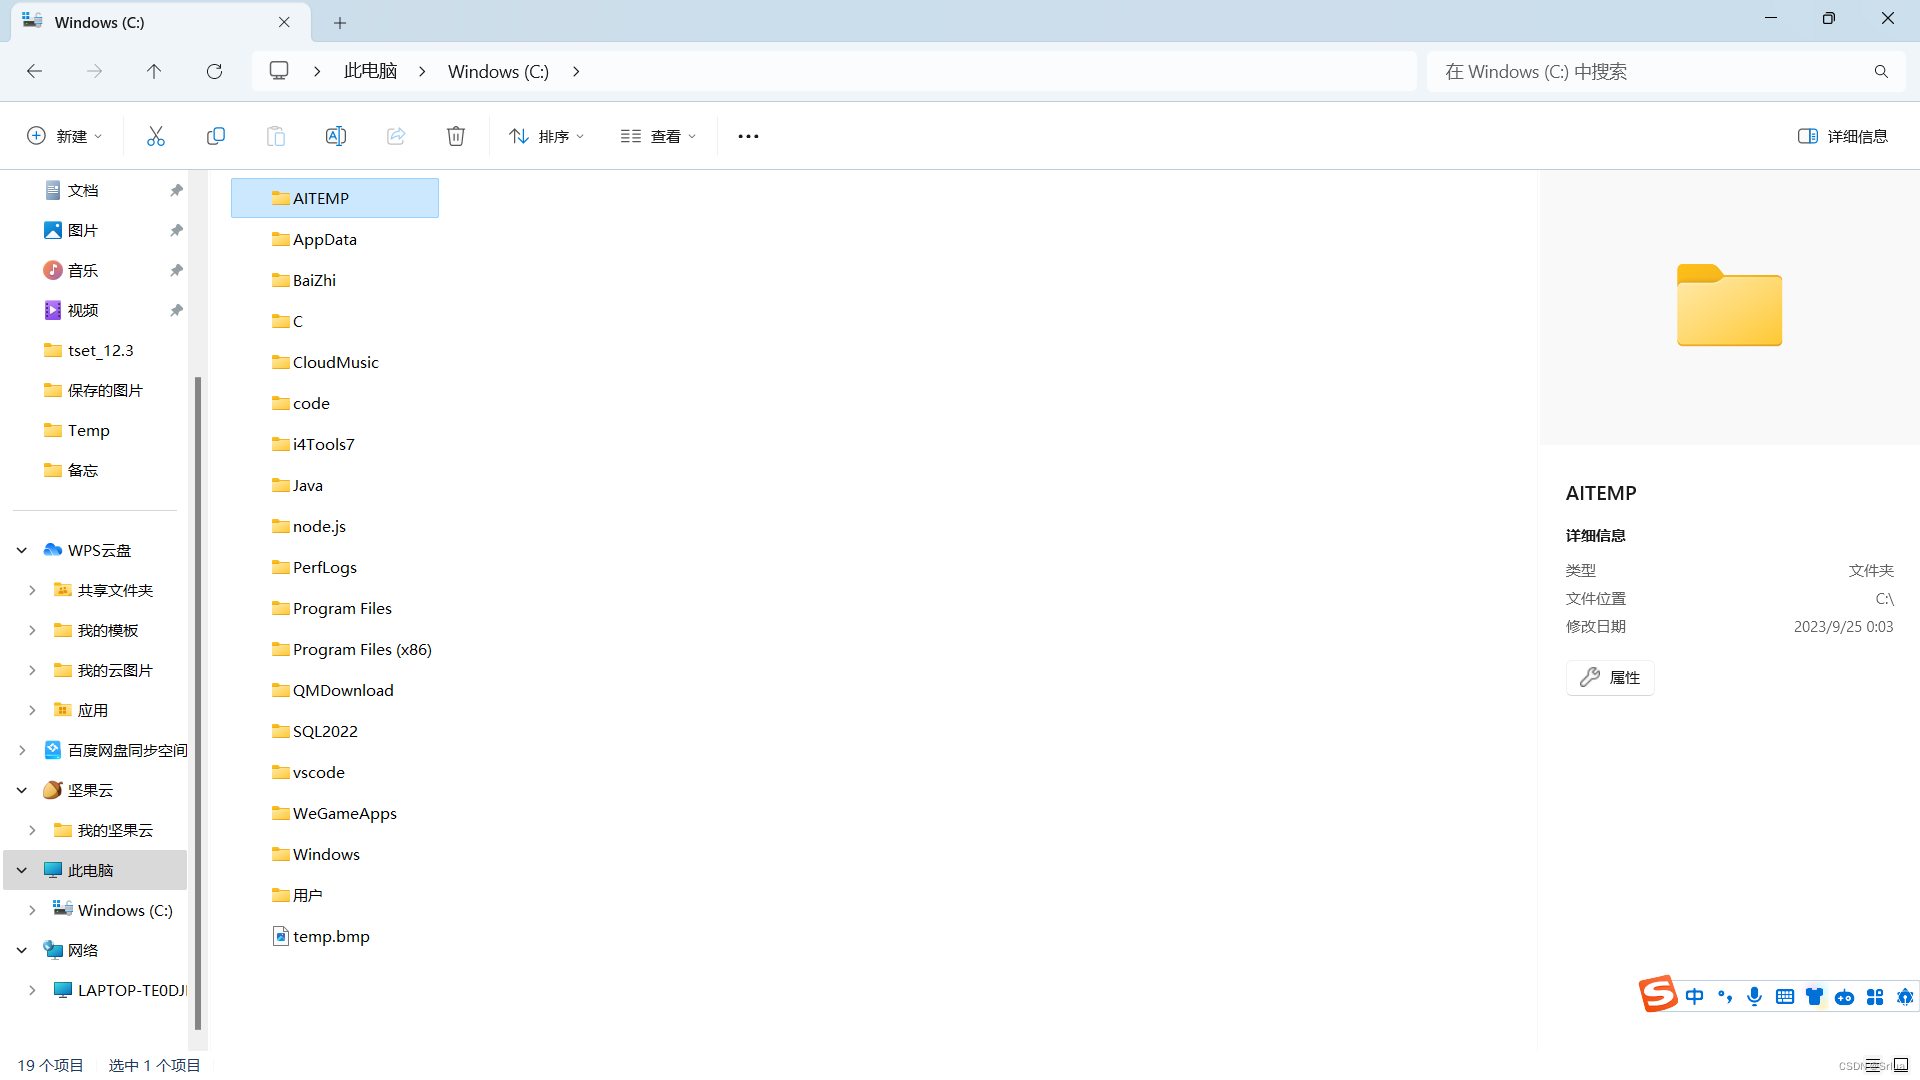Collapse the WPS云盘 tree node
The height and width of the screenshot is (1080, 1920).
(22, 550)
